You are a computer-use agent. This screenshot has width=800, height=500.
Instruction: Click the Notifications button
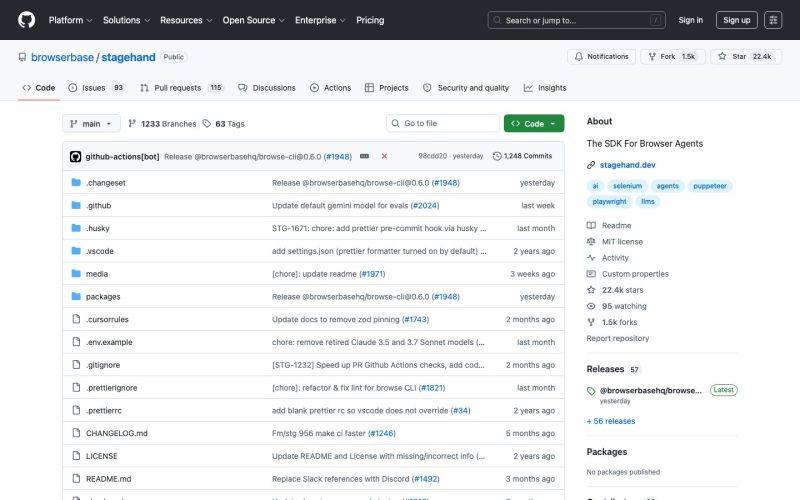(x=602, y=57)
